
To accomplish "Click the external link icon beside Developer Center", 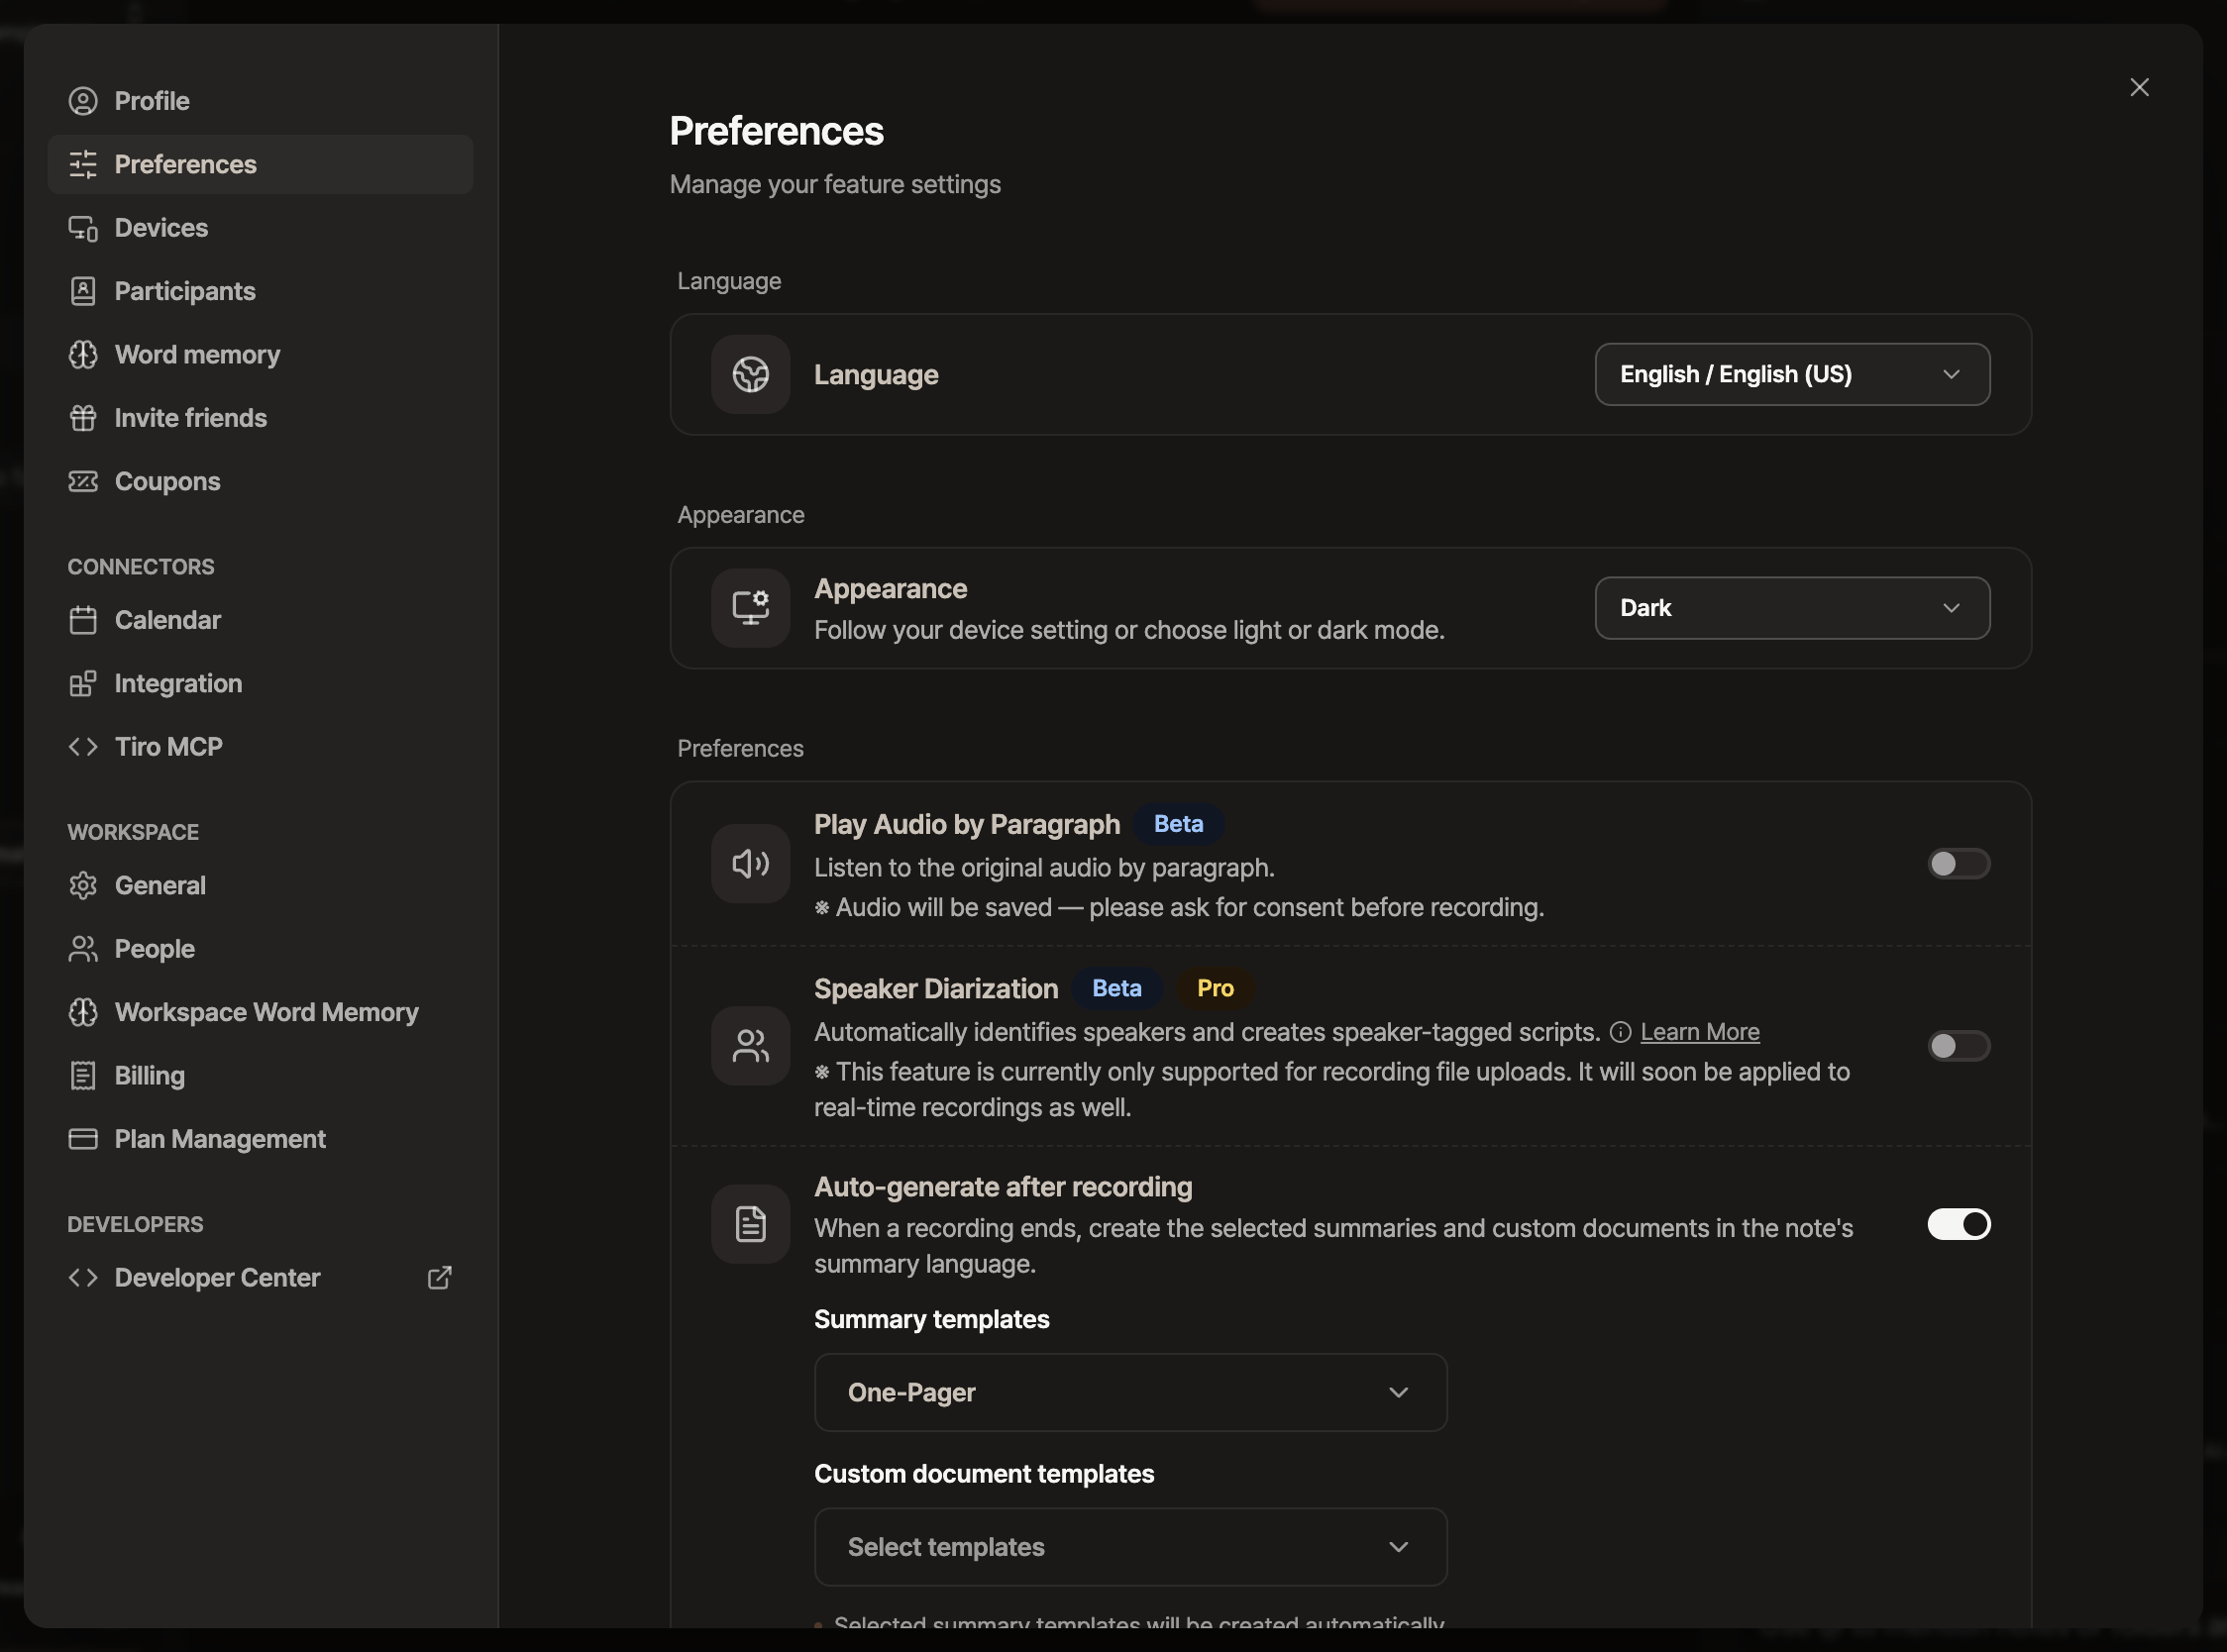I will 440,1278.
